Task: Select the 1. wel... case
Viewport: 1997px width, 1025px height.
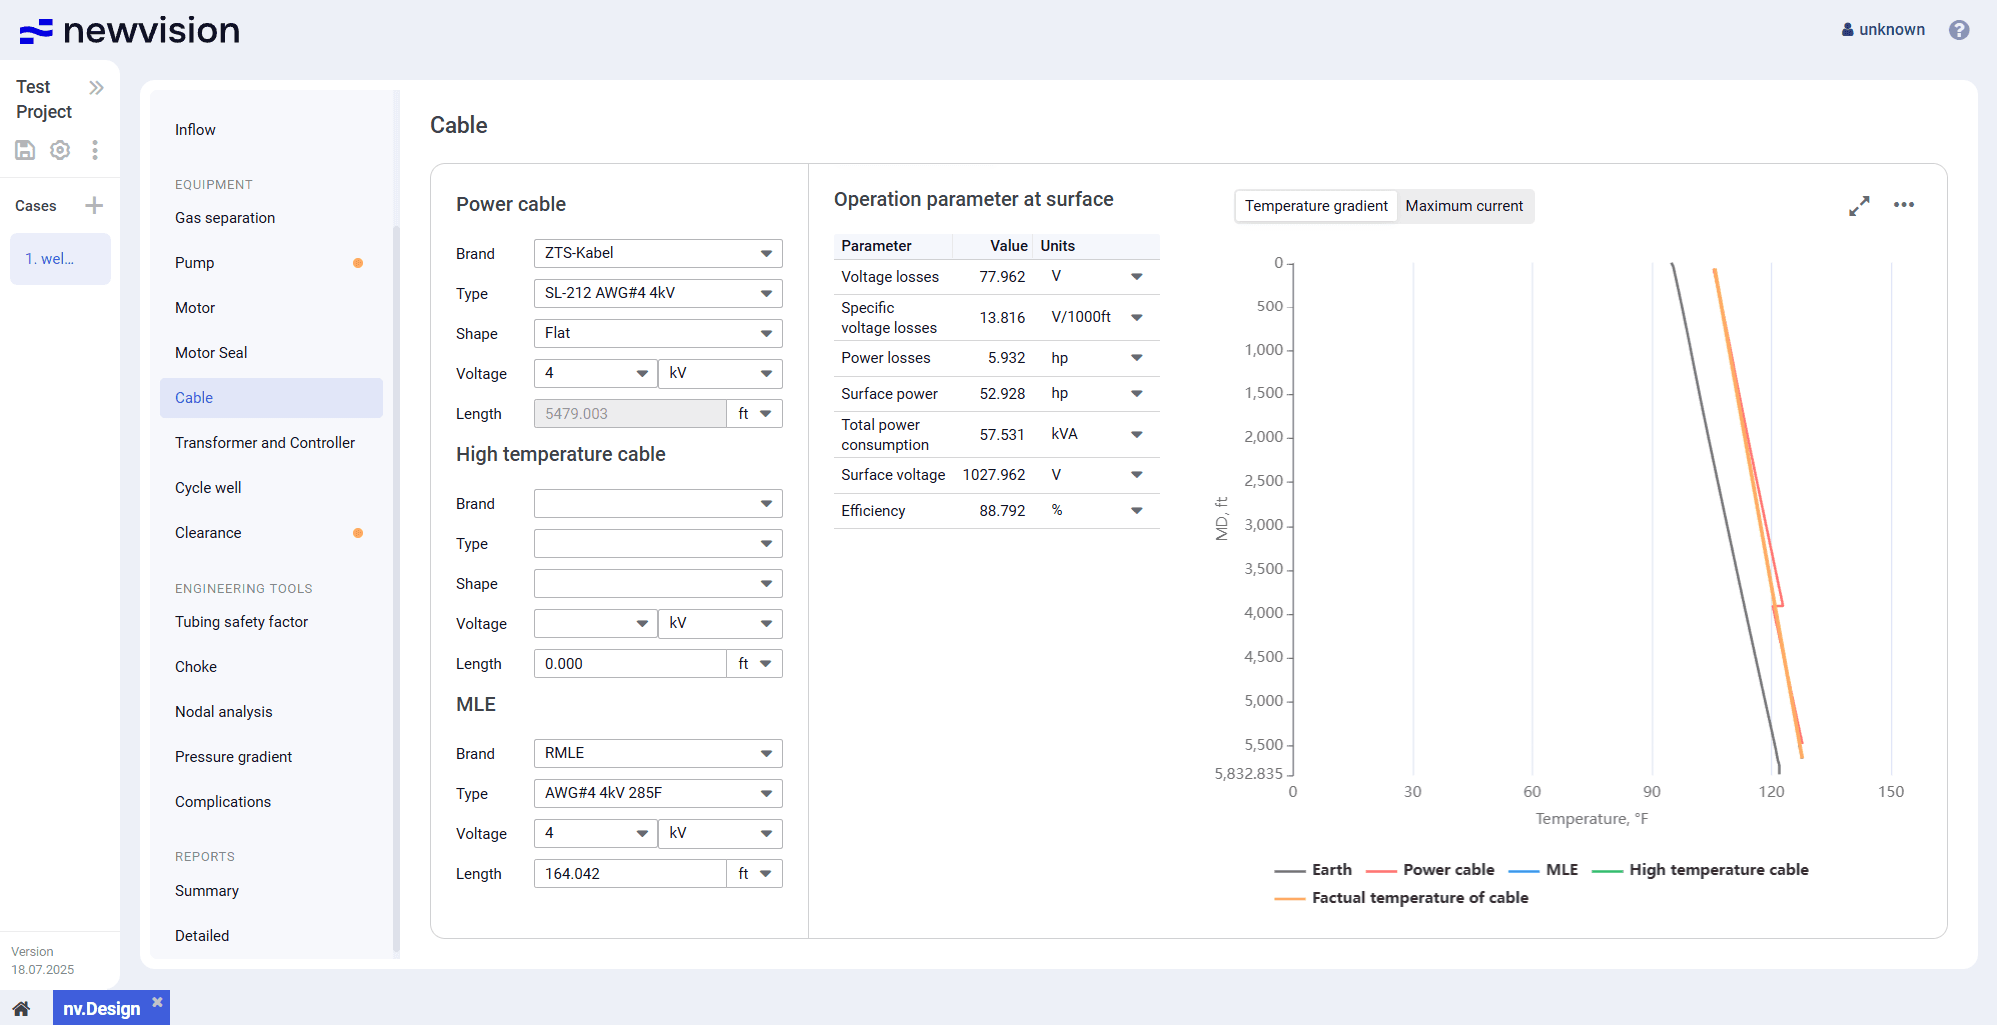Action: (60, 259)
